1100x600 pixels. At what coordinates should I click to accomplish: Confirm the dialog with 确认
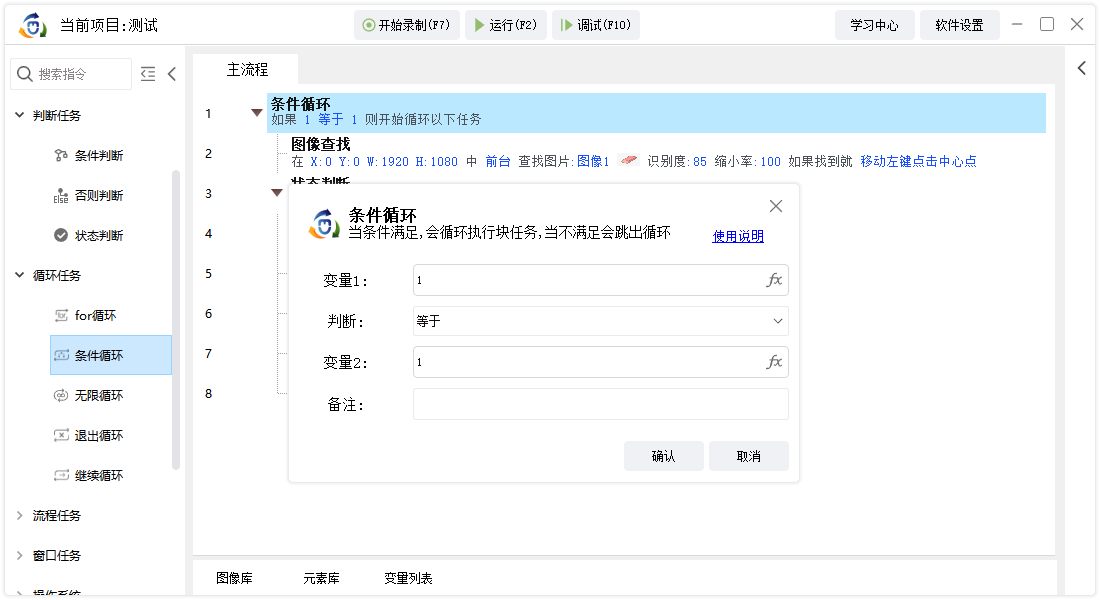(x=664, y=456)
